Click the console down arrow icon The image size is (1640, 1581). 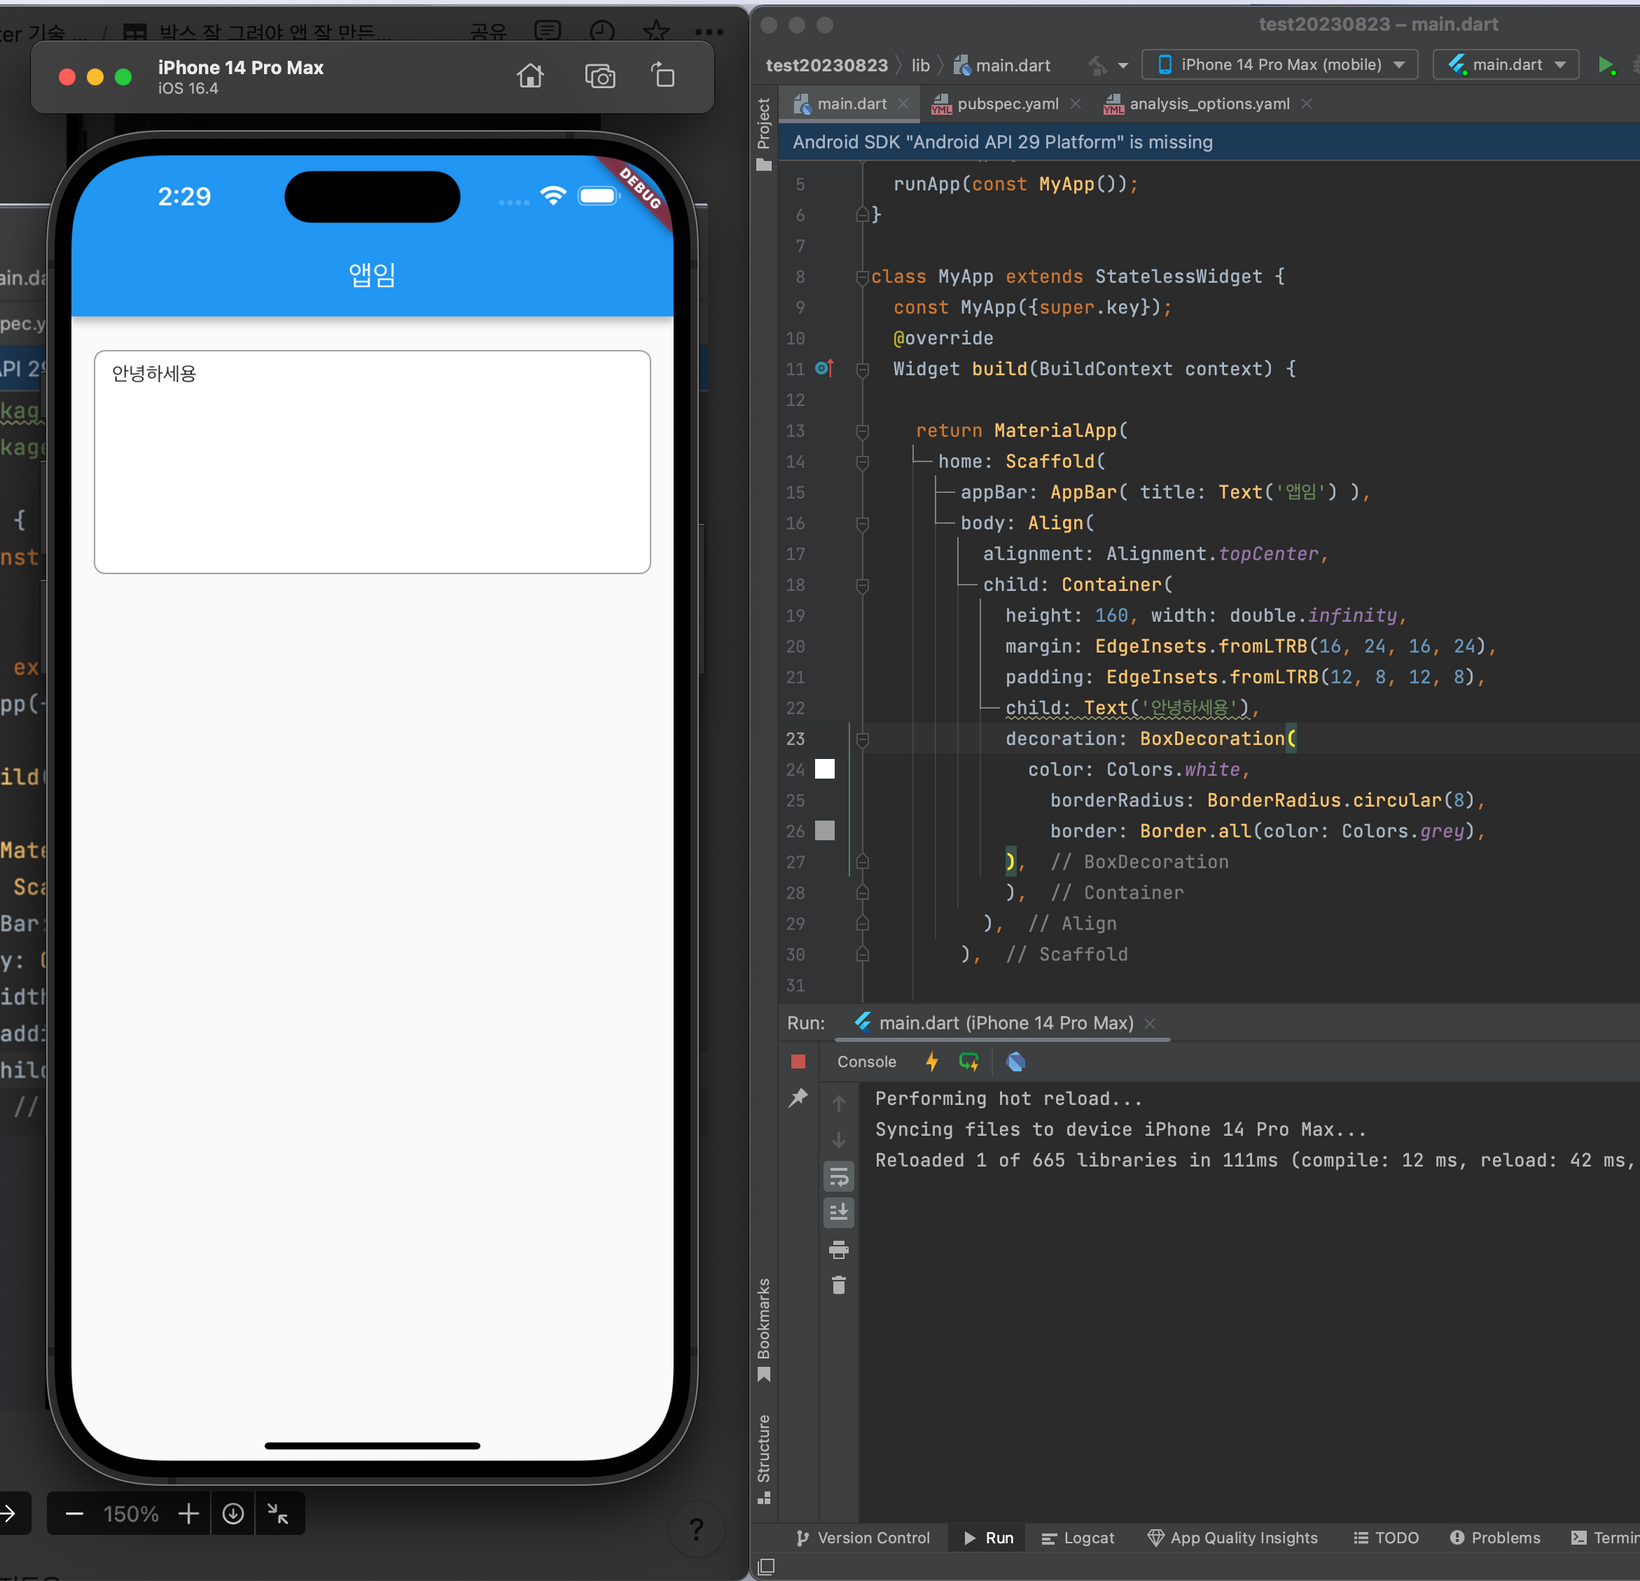coord(839,1139)
